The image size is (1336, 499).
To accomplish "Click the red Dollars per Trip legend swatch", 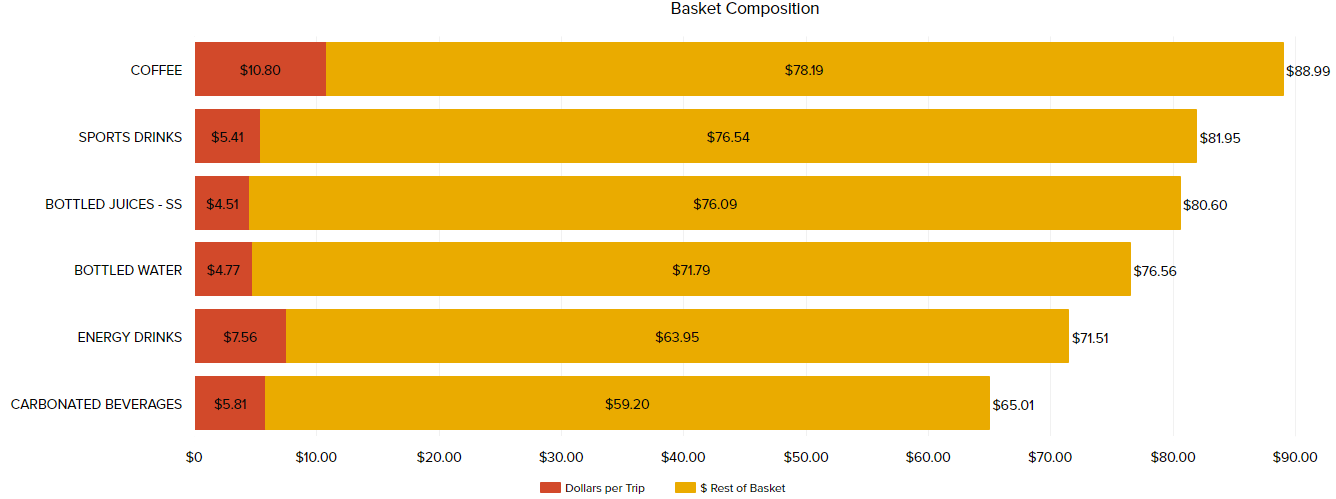I will point(550,488).
